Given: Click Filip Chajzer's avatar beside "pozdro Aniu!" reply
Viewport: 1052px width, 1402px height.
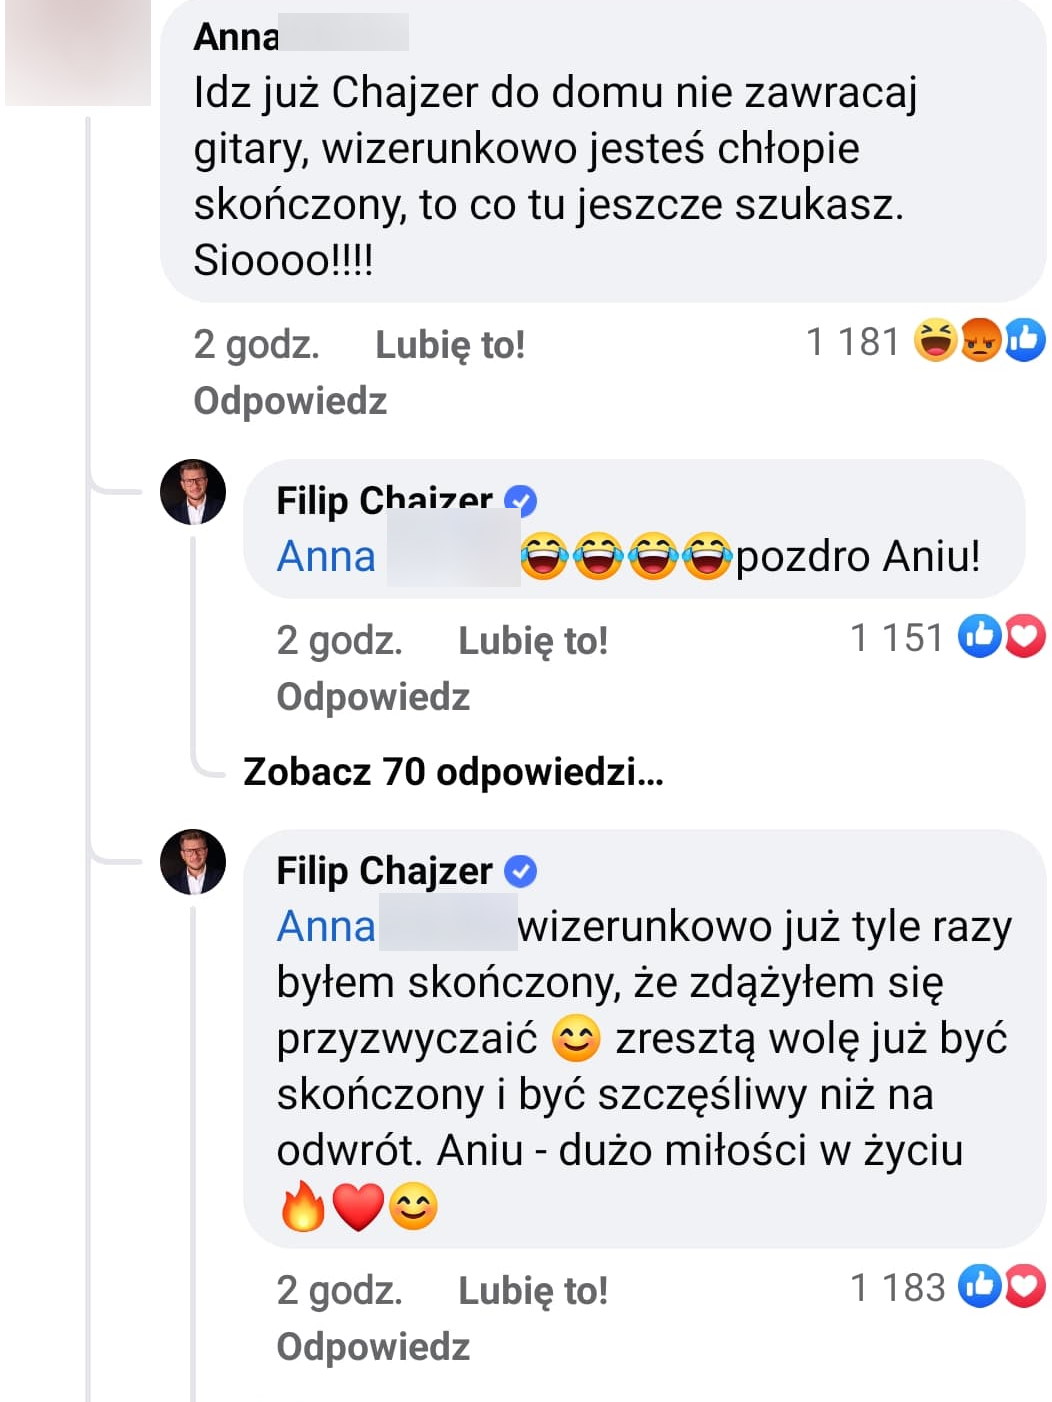Looking at the screenshot, I should (x=193, y=493).
